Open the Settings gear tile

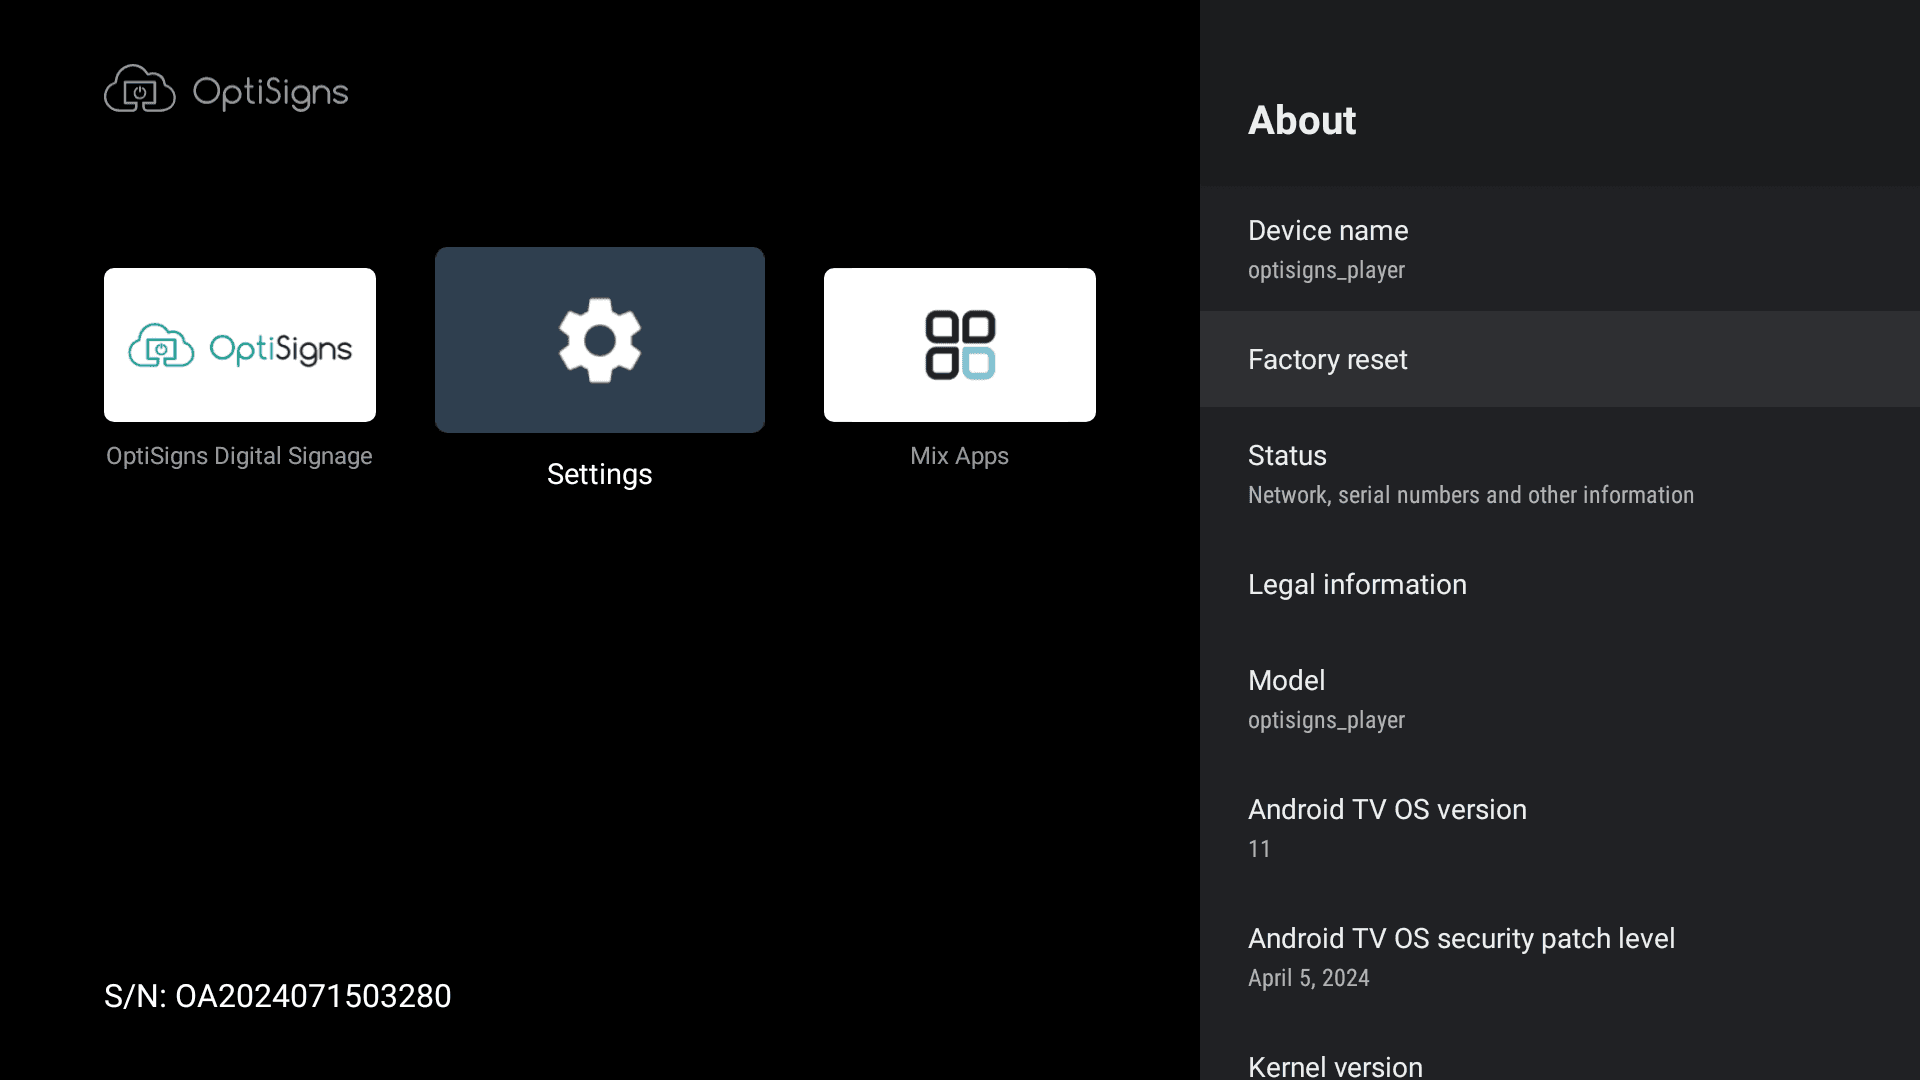click(599, 340)
